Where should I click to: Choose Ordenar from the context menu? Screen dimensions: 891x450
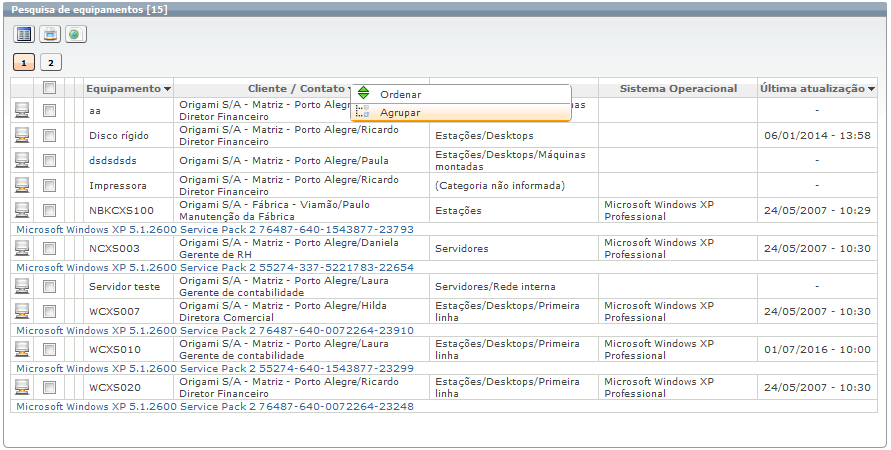400,94
